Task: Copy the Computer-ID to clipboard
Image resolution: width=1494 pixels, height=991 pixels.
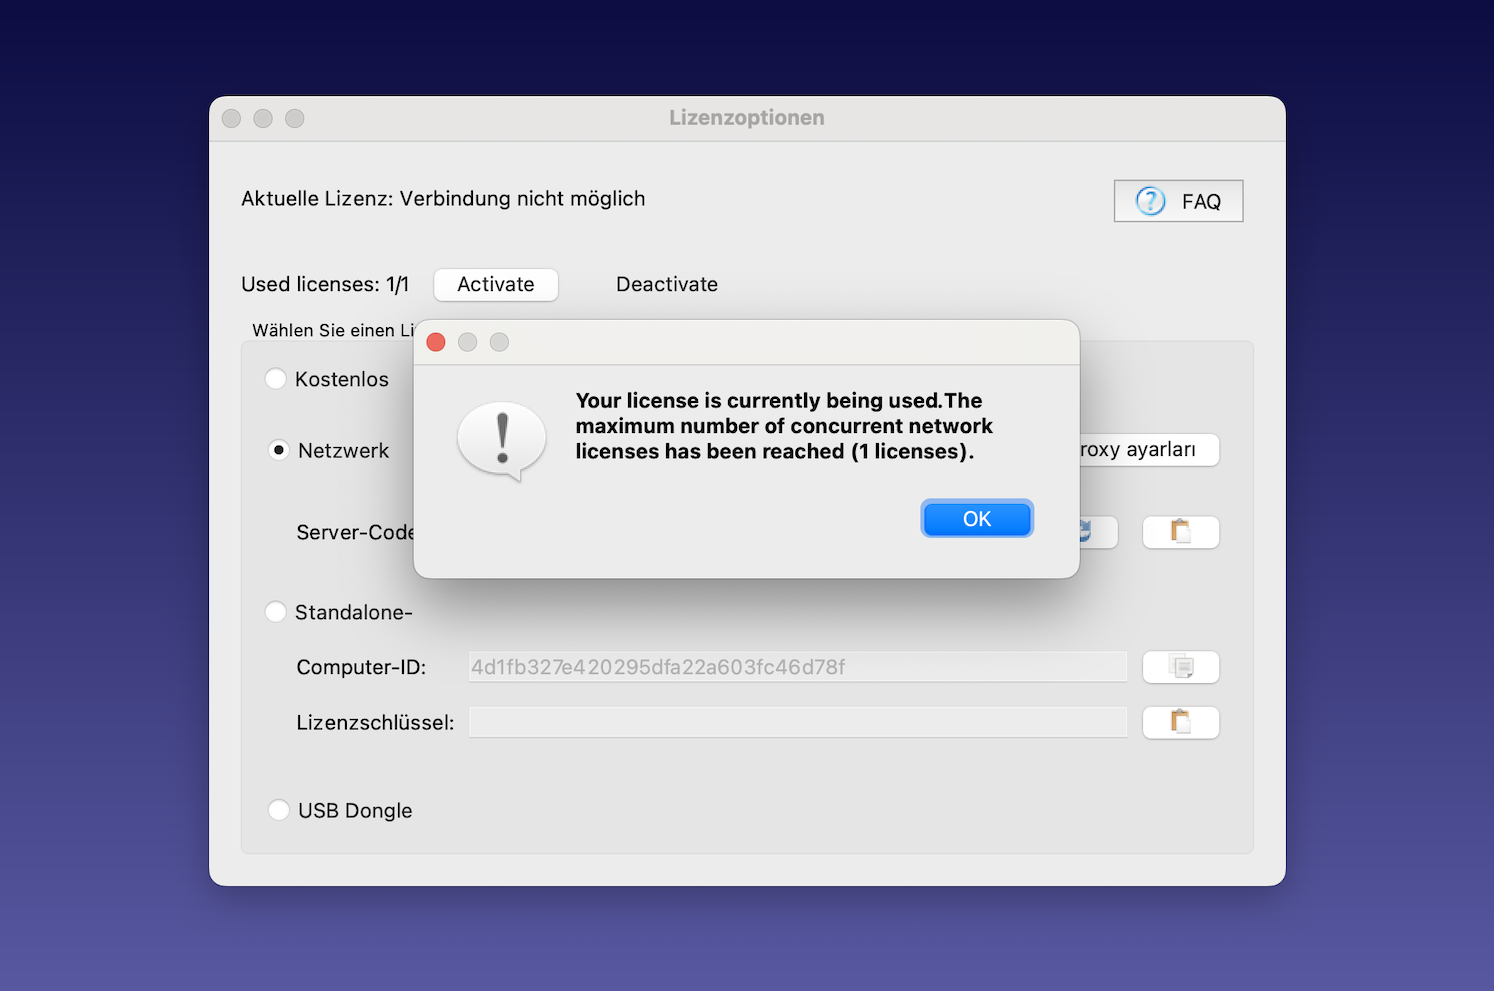Action: coord(1180,667)
